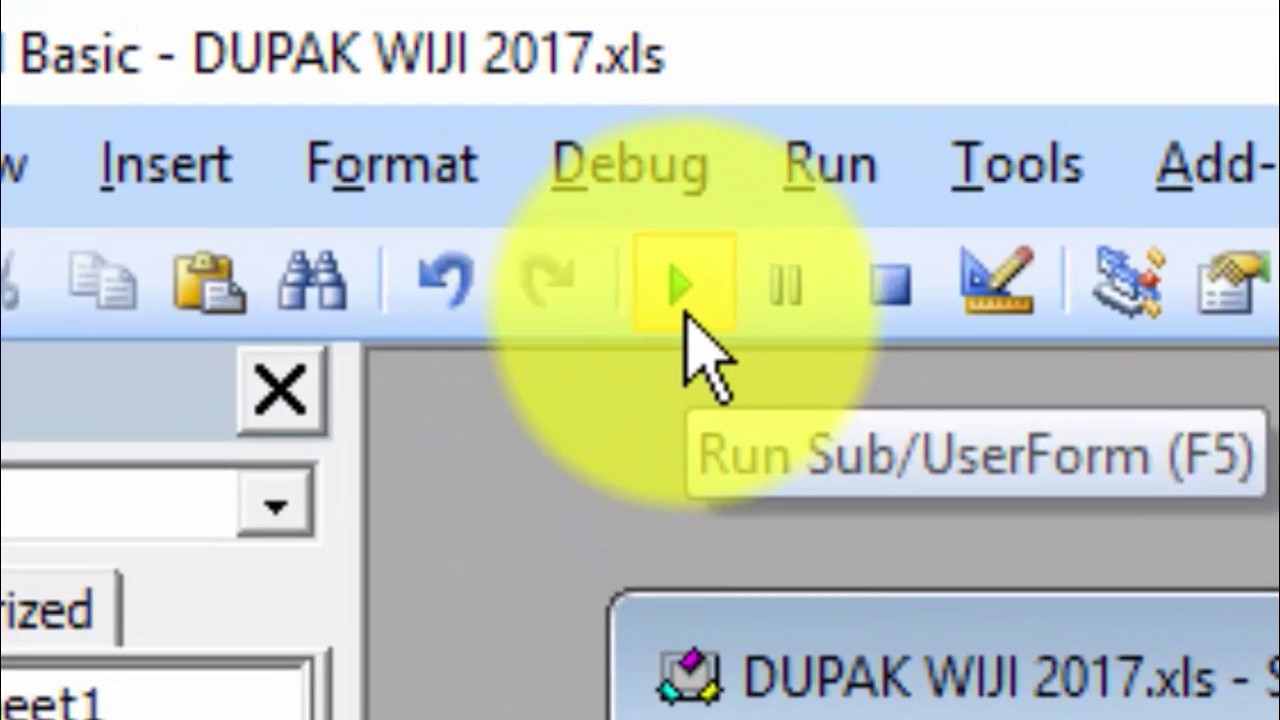Click the greyed Redo arrow icon
The height and width of the screenshot is (720, 1280).
(549, 281)
